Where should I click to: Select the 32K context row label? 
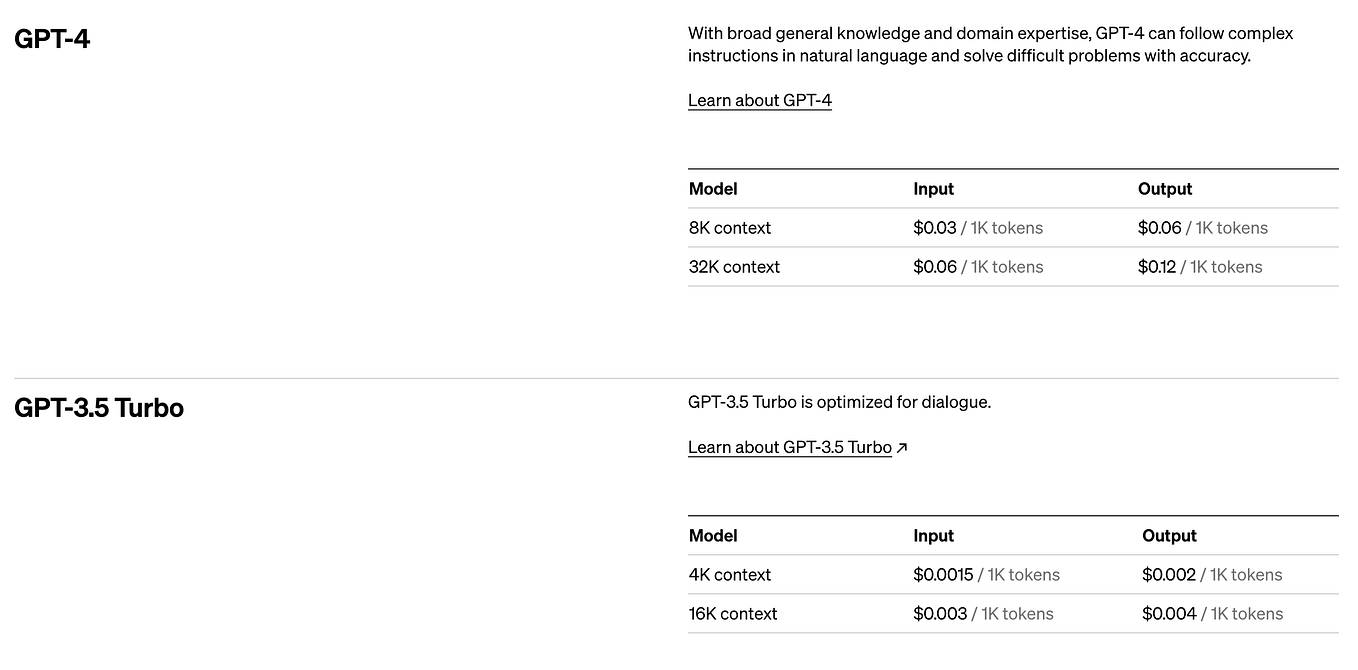tap(734, 267)
